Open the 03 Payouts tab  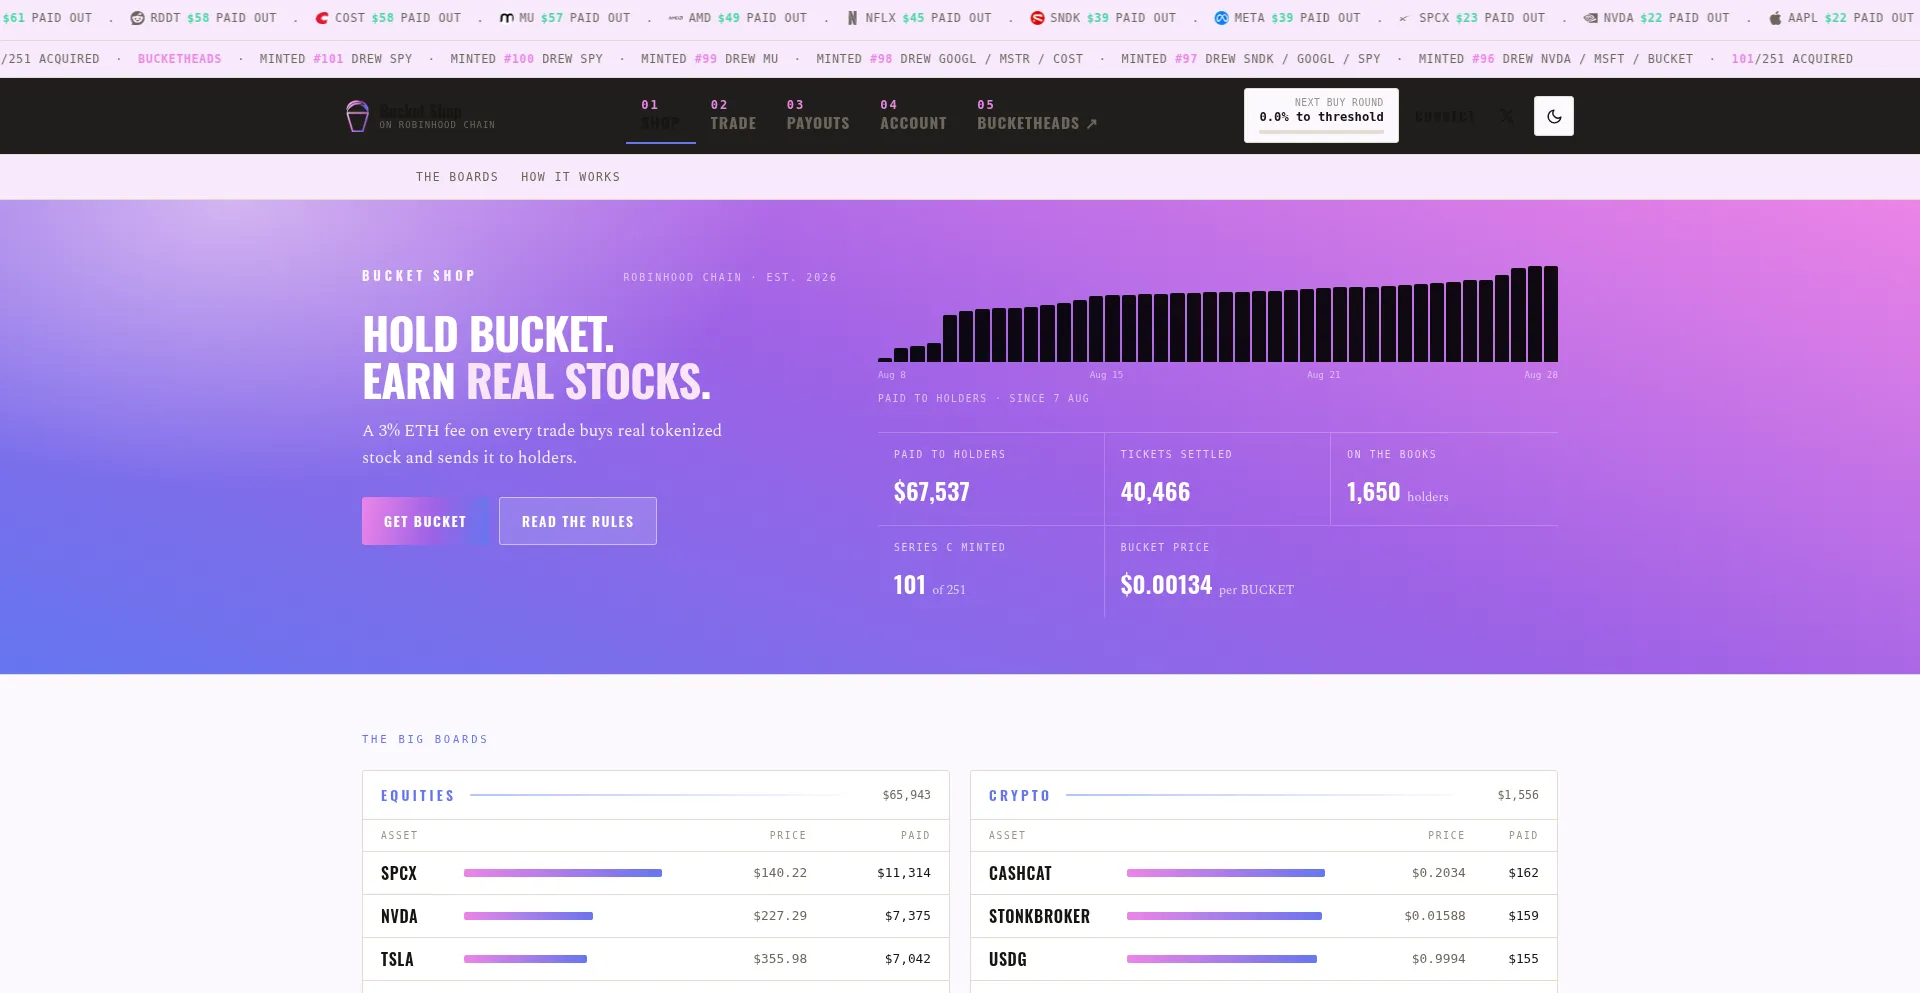click(x=818, y=115)
